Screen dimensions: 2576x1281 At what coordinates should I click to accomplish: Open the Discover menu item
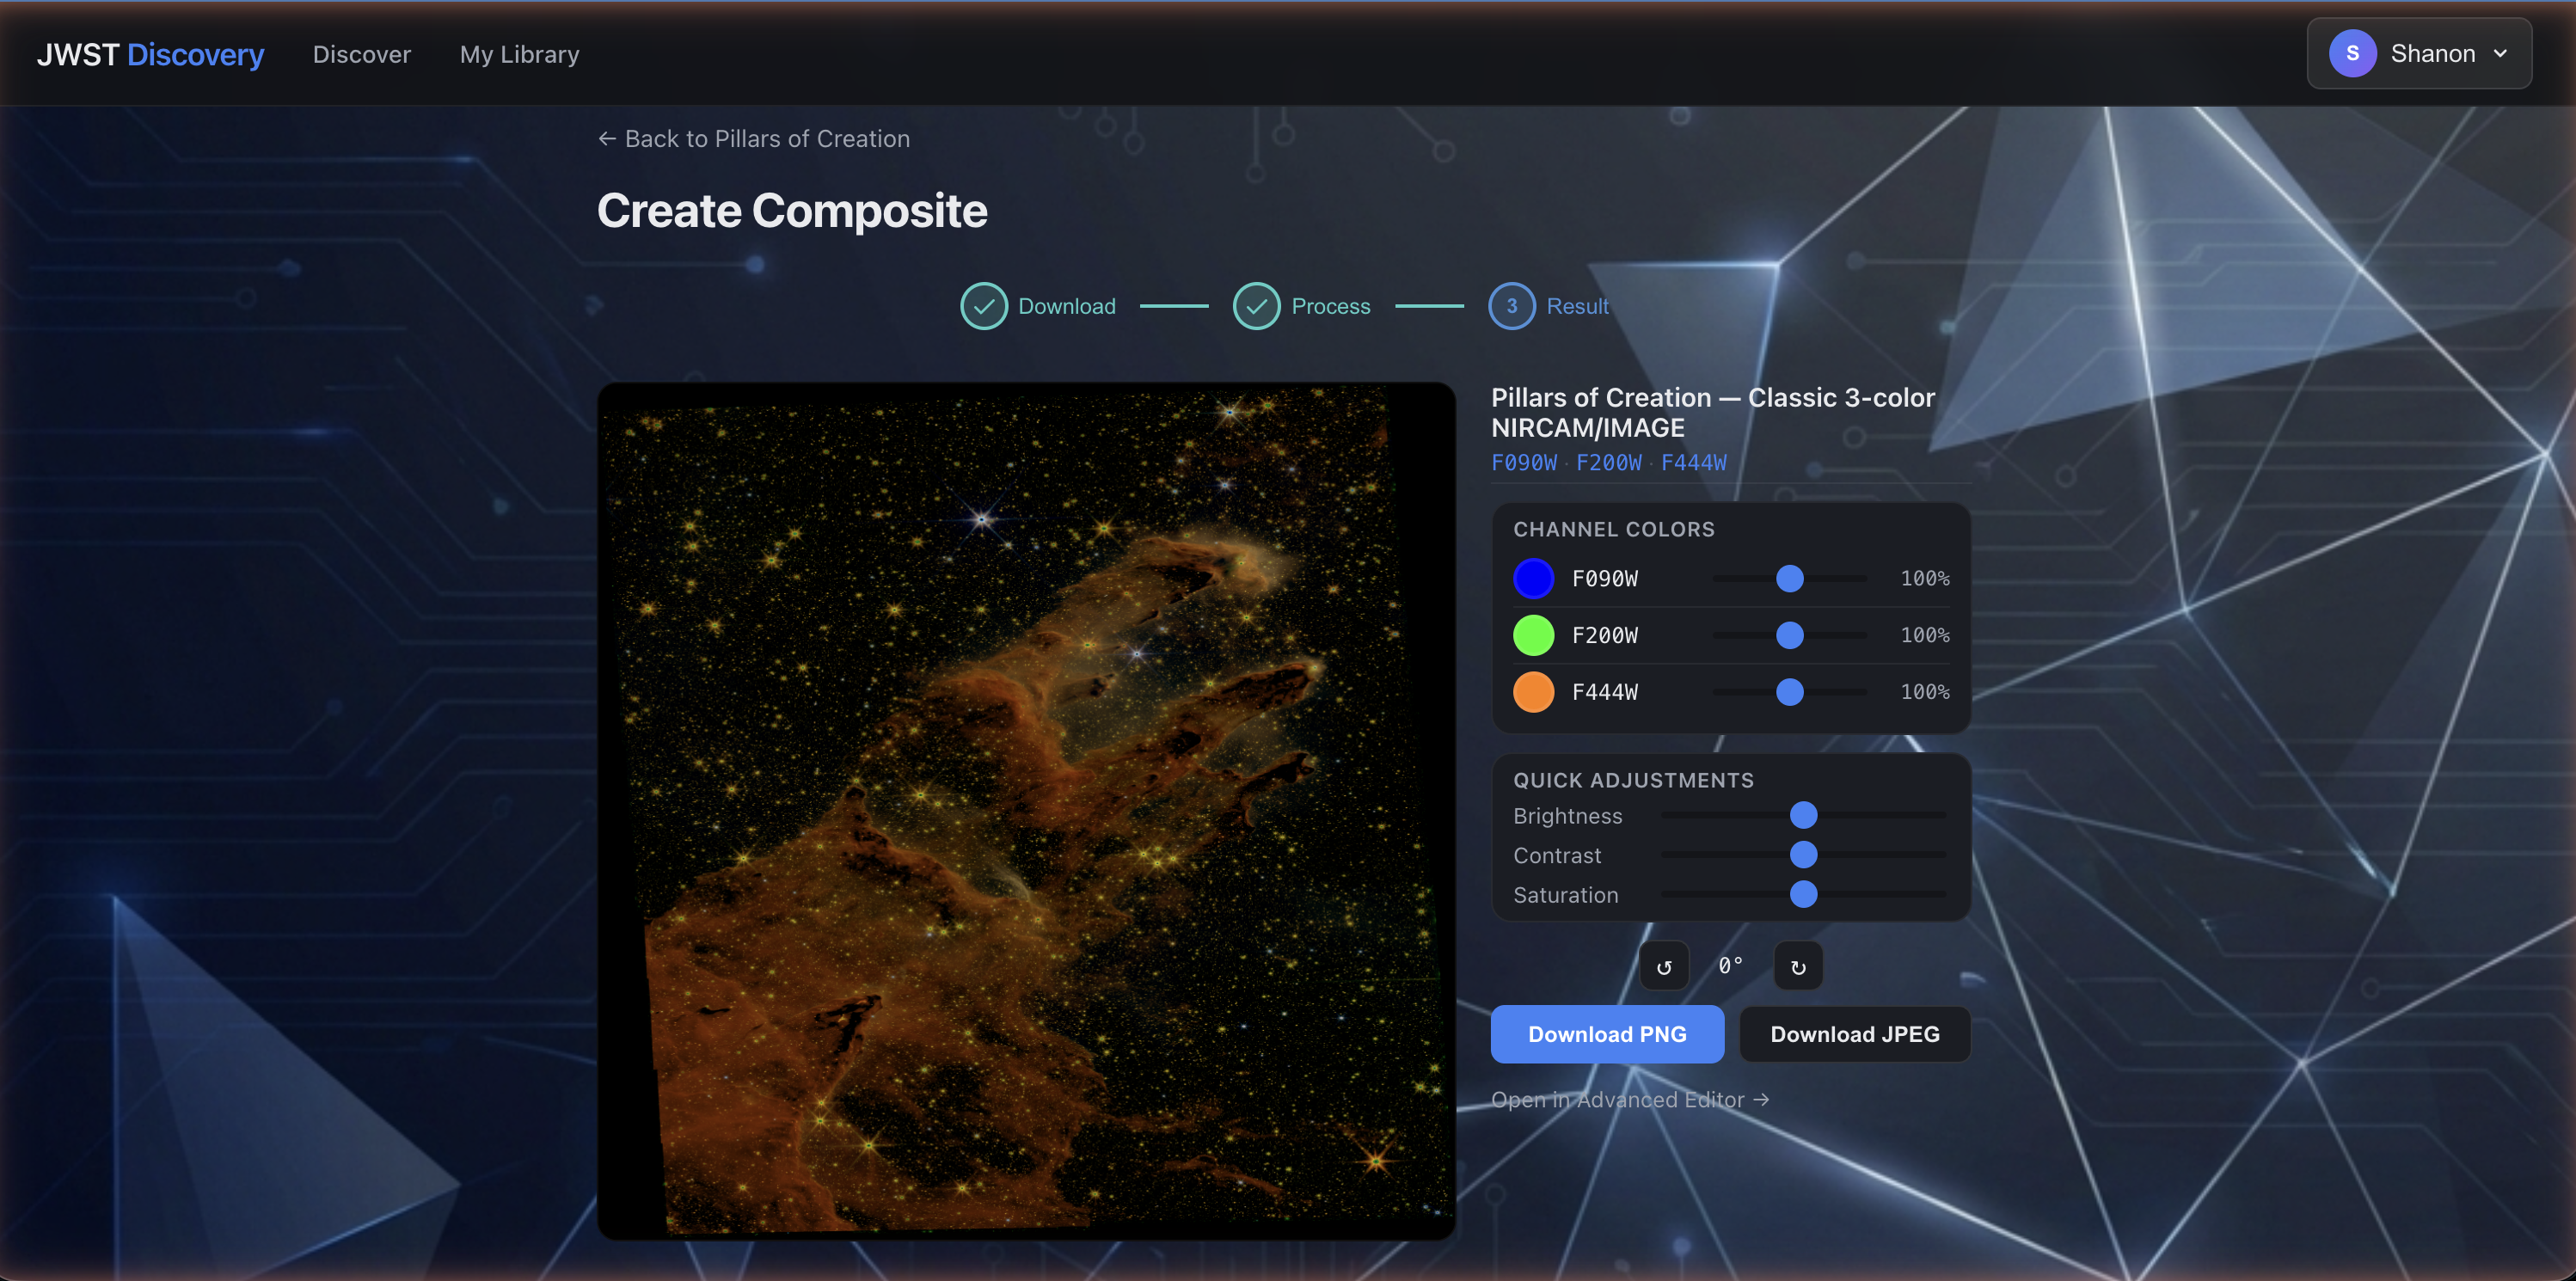point(362,54)
